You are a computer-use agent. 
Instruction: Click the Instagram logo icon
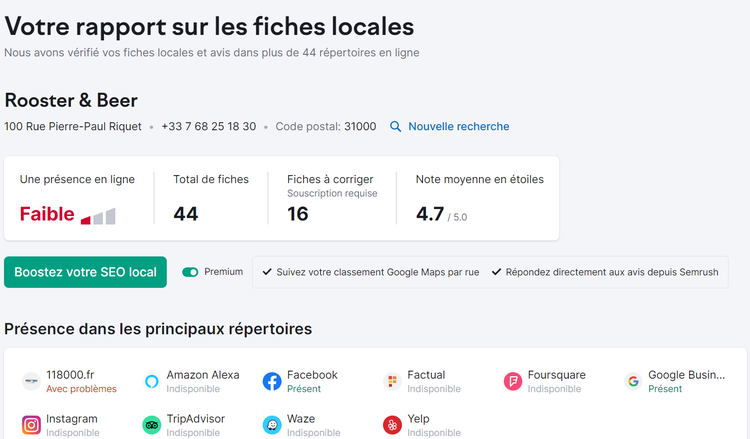[x=31, y=425]
